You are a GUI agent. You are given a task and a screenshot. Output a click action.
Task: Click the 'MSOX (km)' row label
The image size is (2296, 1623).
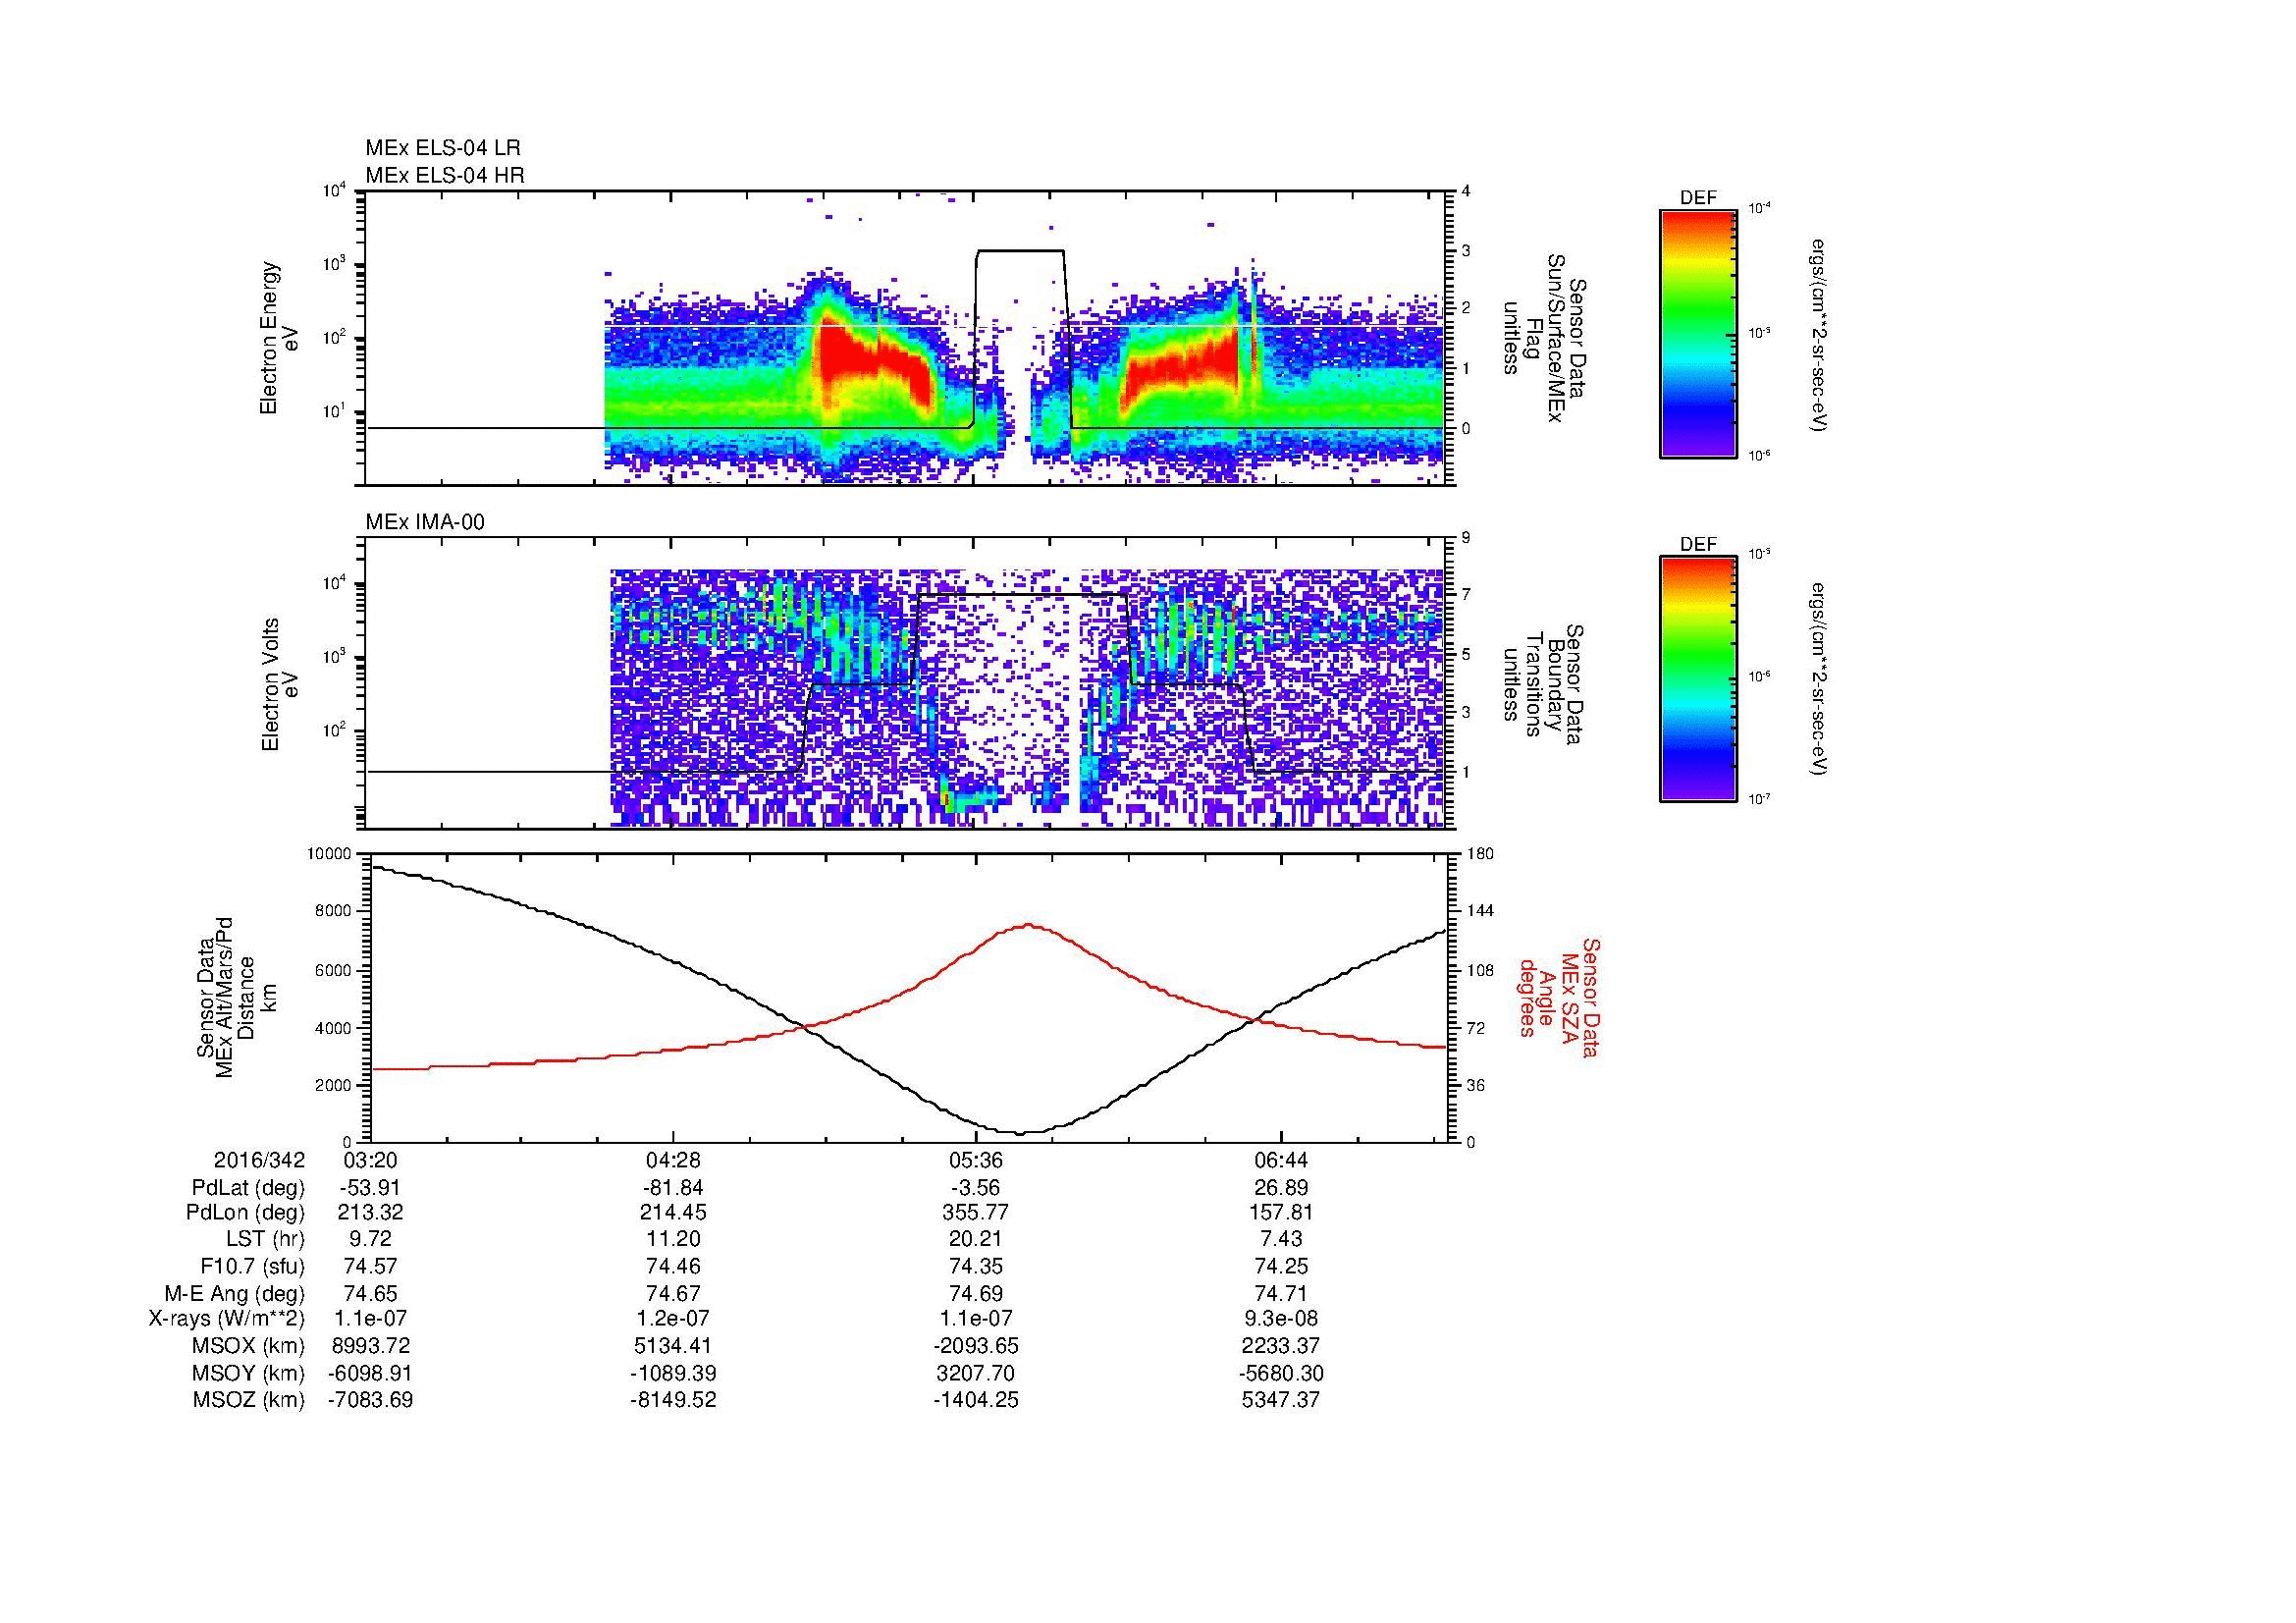(x=249, y=1346)
